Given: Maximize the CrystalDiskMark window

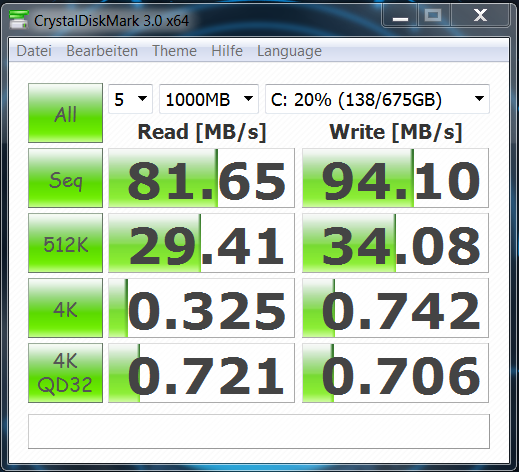Looking at the screenshot, I should 433,16.
